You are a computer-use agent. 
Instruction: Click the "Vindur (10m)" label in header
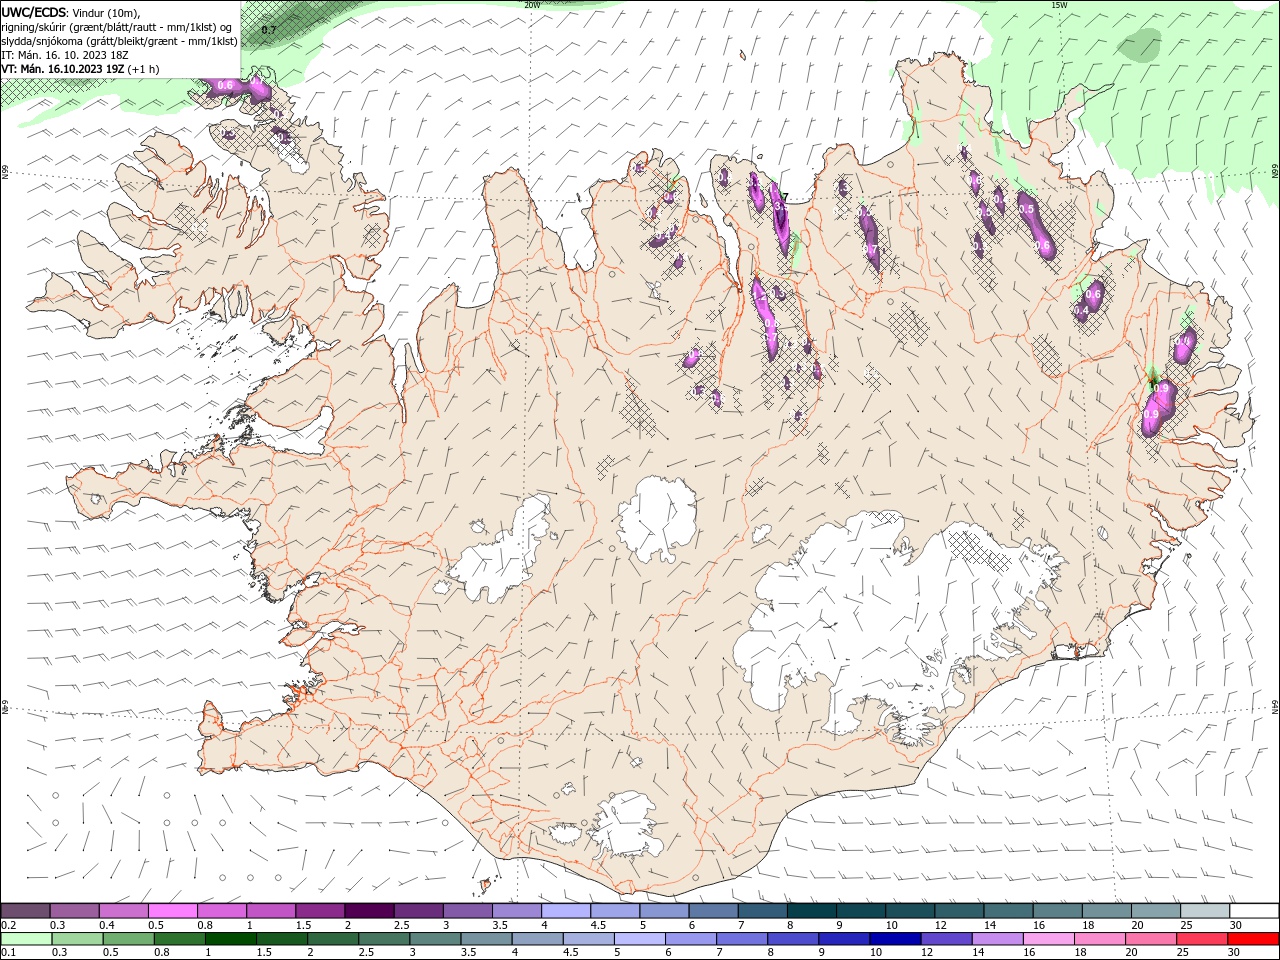pyautogui.click(x=107, y=13)
